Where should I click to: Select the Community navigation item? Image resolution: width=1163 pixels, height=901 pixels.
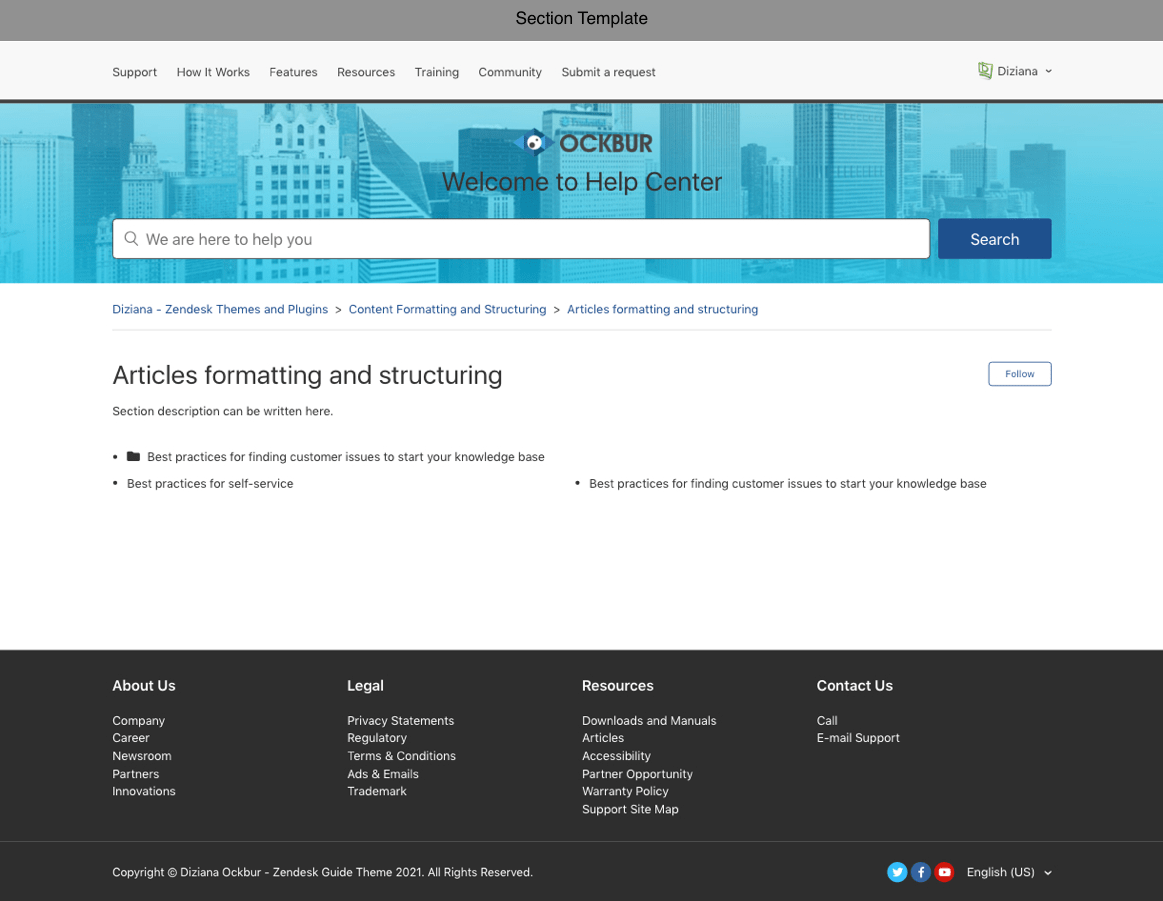point(509,72)
